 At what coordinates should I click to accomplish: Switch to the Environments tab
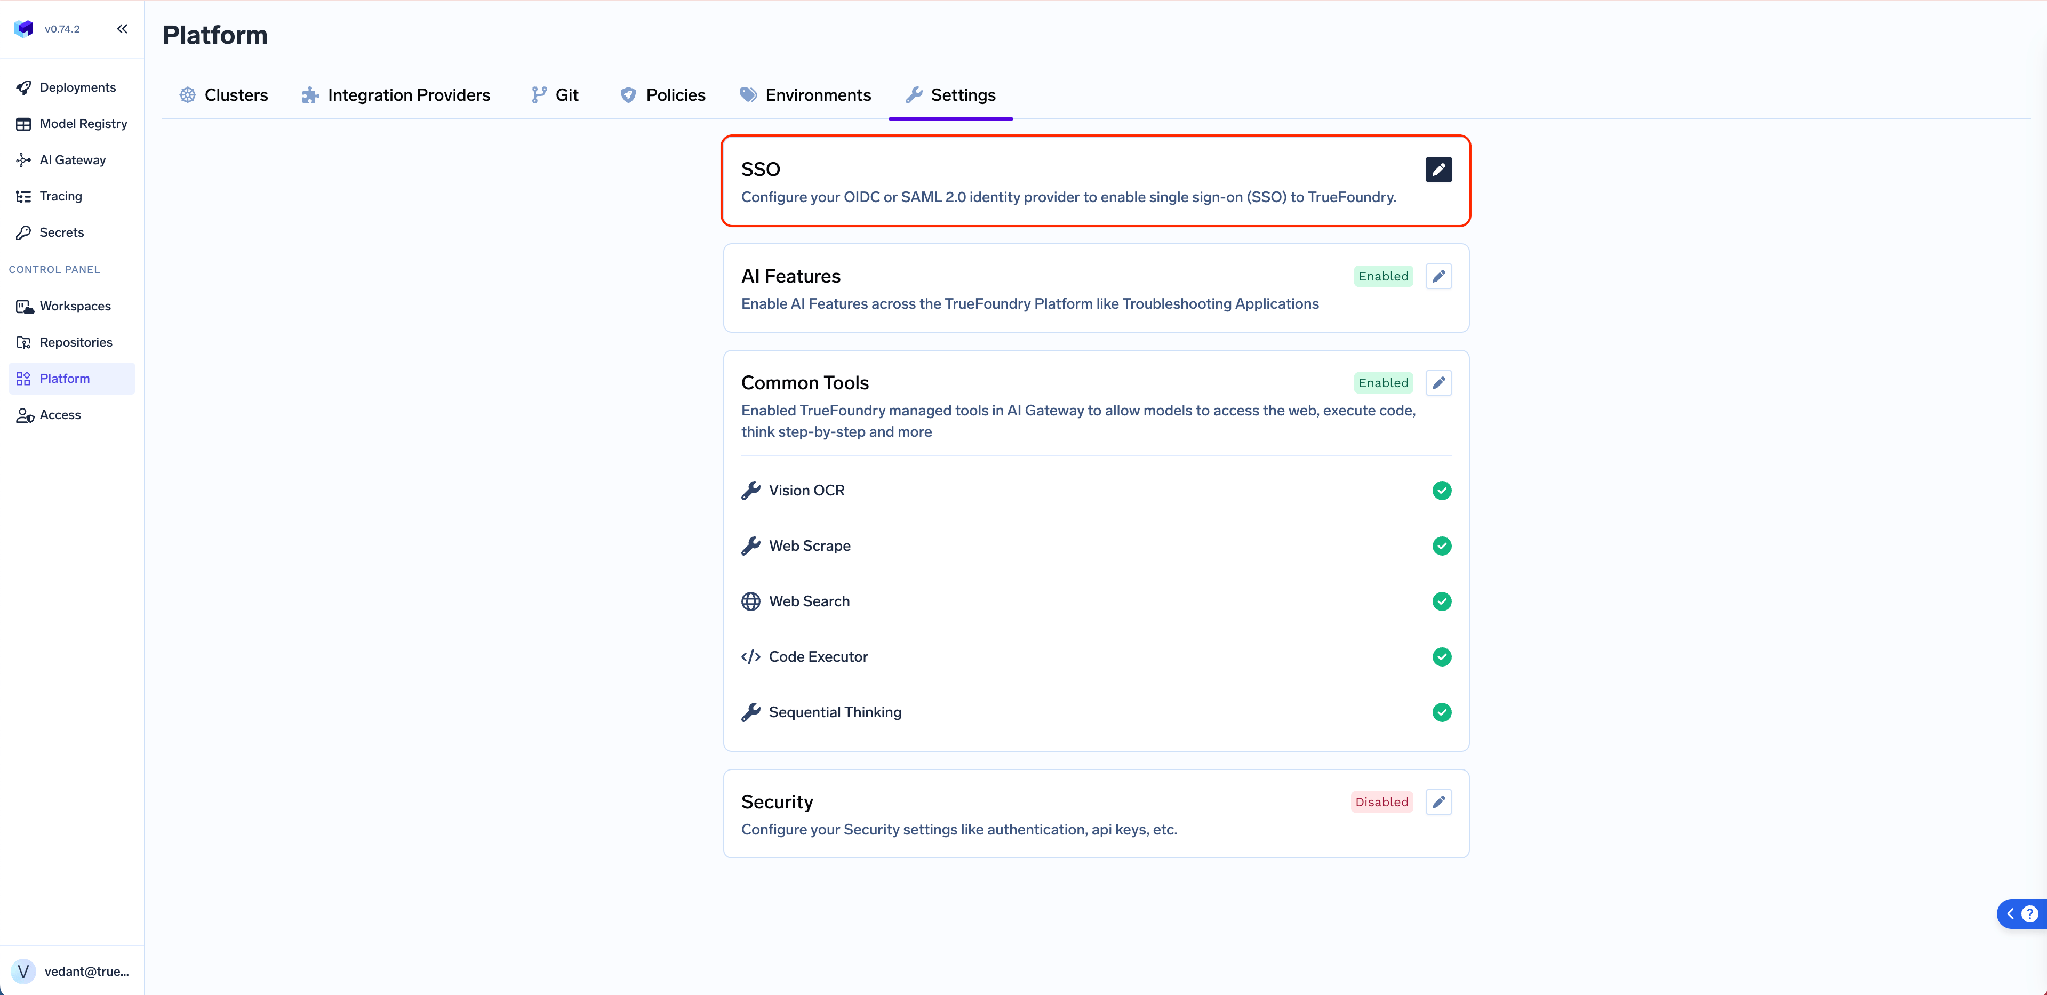click(x=805, y=95)
